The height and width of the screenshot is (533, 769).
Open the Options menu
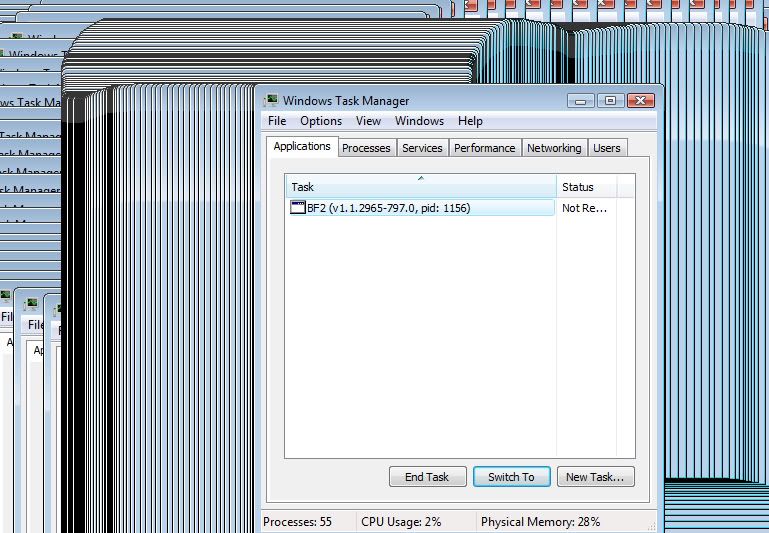tap(321, 121)
